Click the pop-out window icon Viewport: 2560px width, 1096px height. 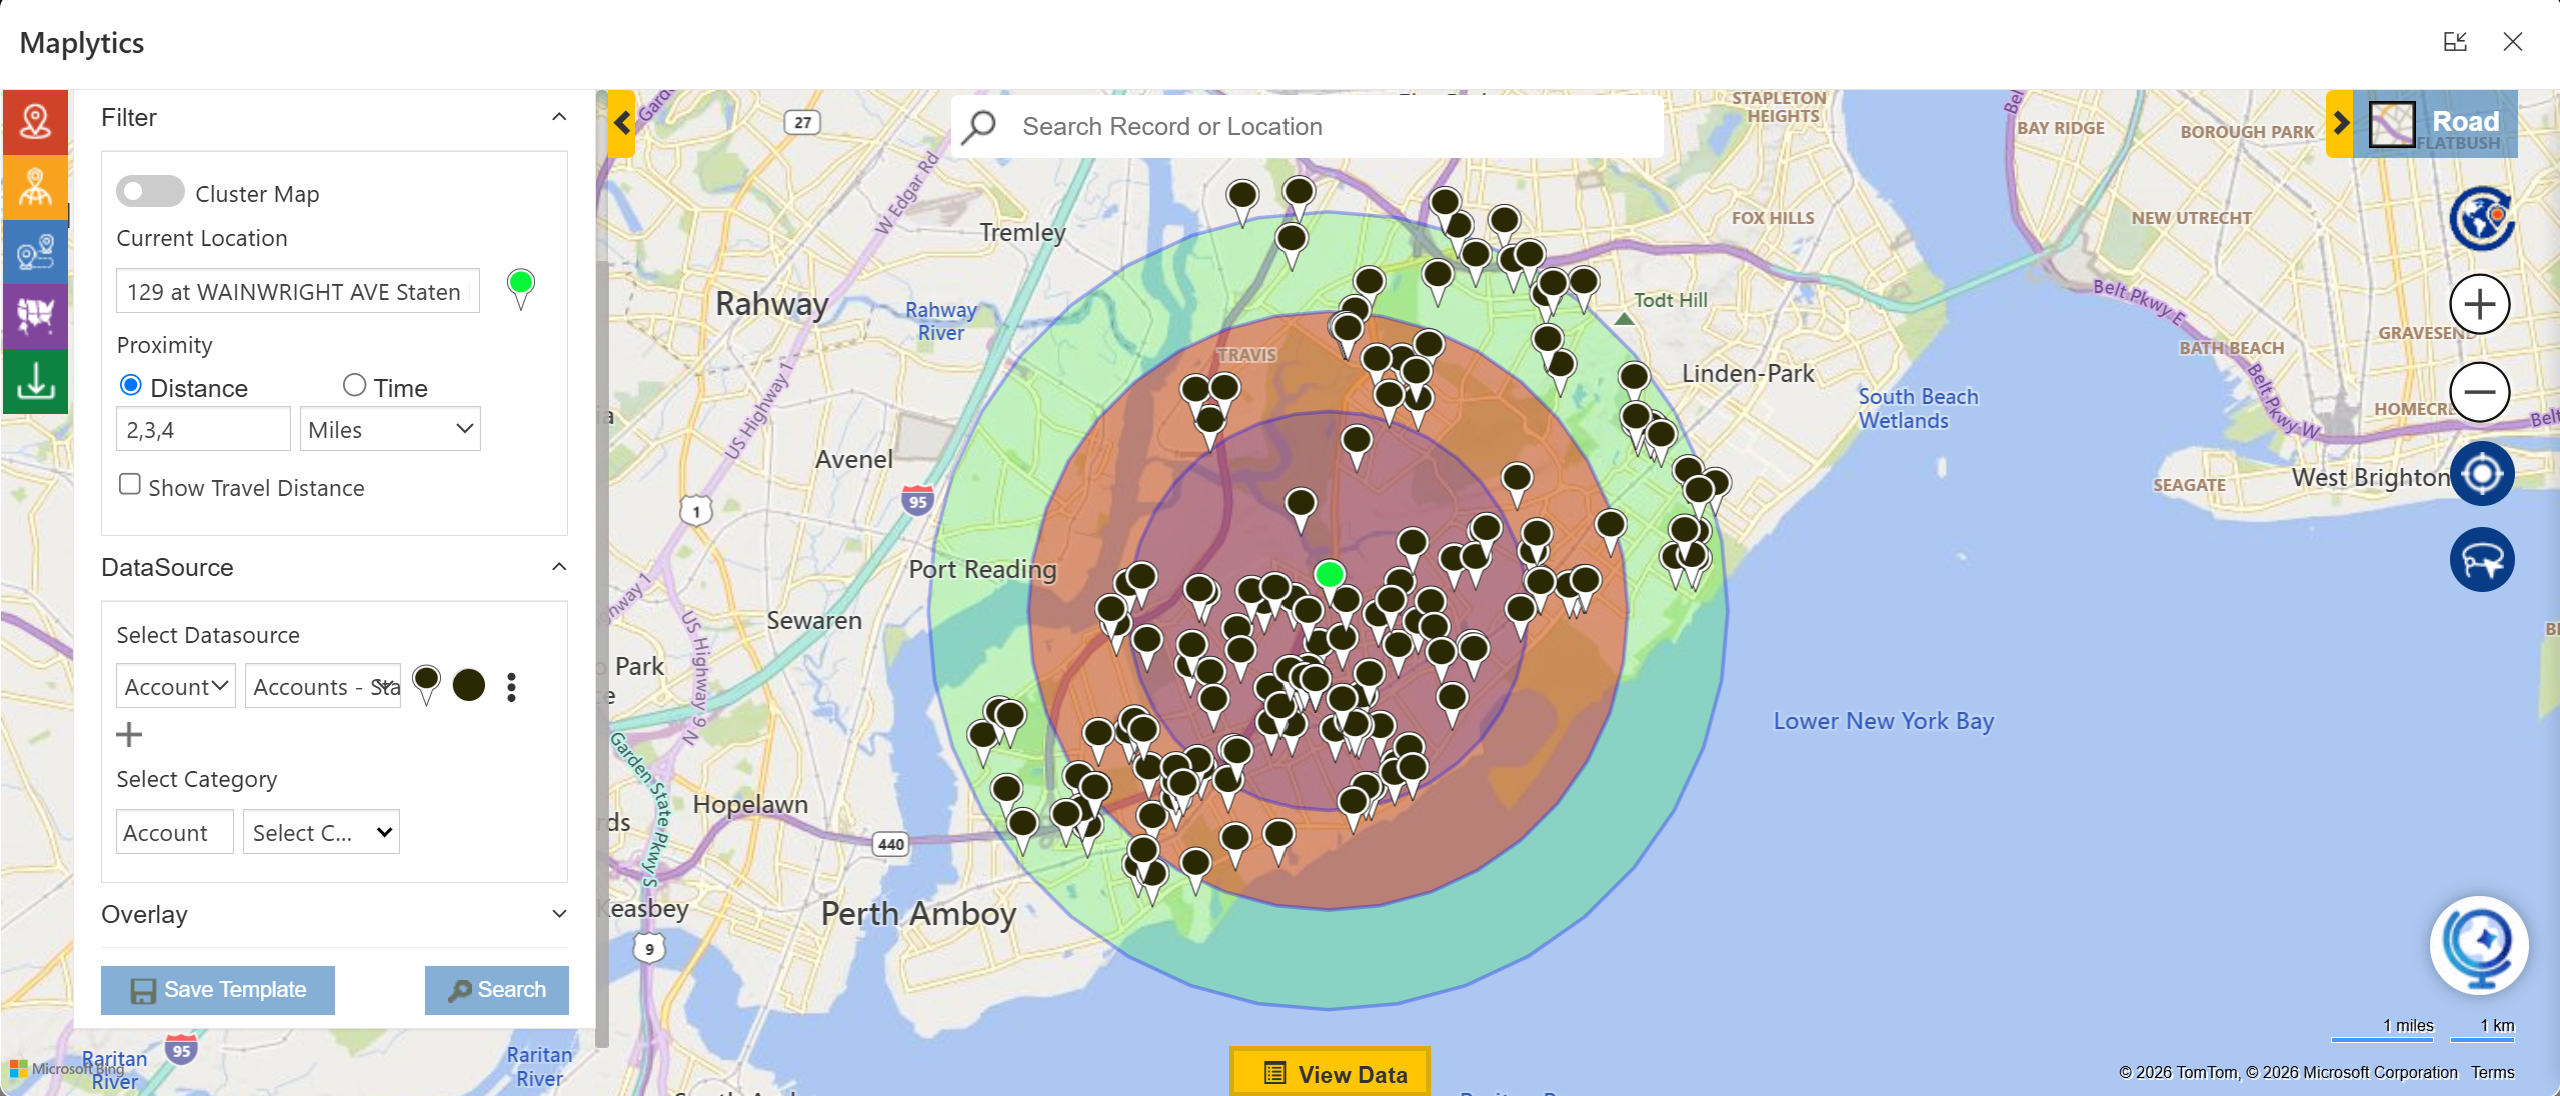2455,42
